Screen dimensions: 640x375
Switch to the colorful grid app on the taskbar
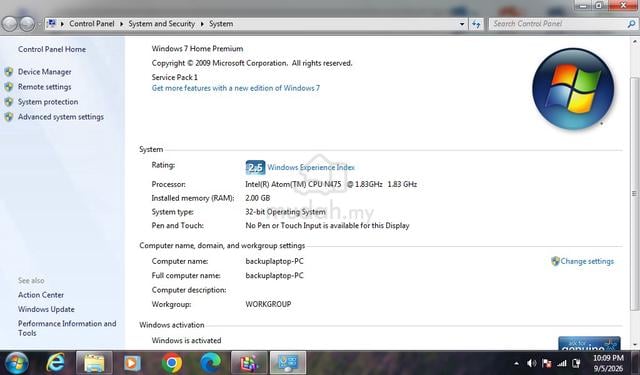pyautogui.click(x=249, y=363)
